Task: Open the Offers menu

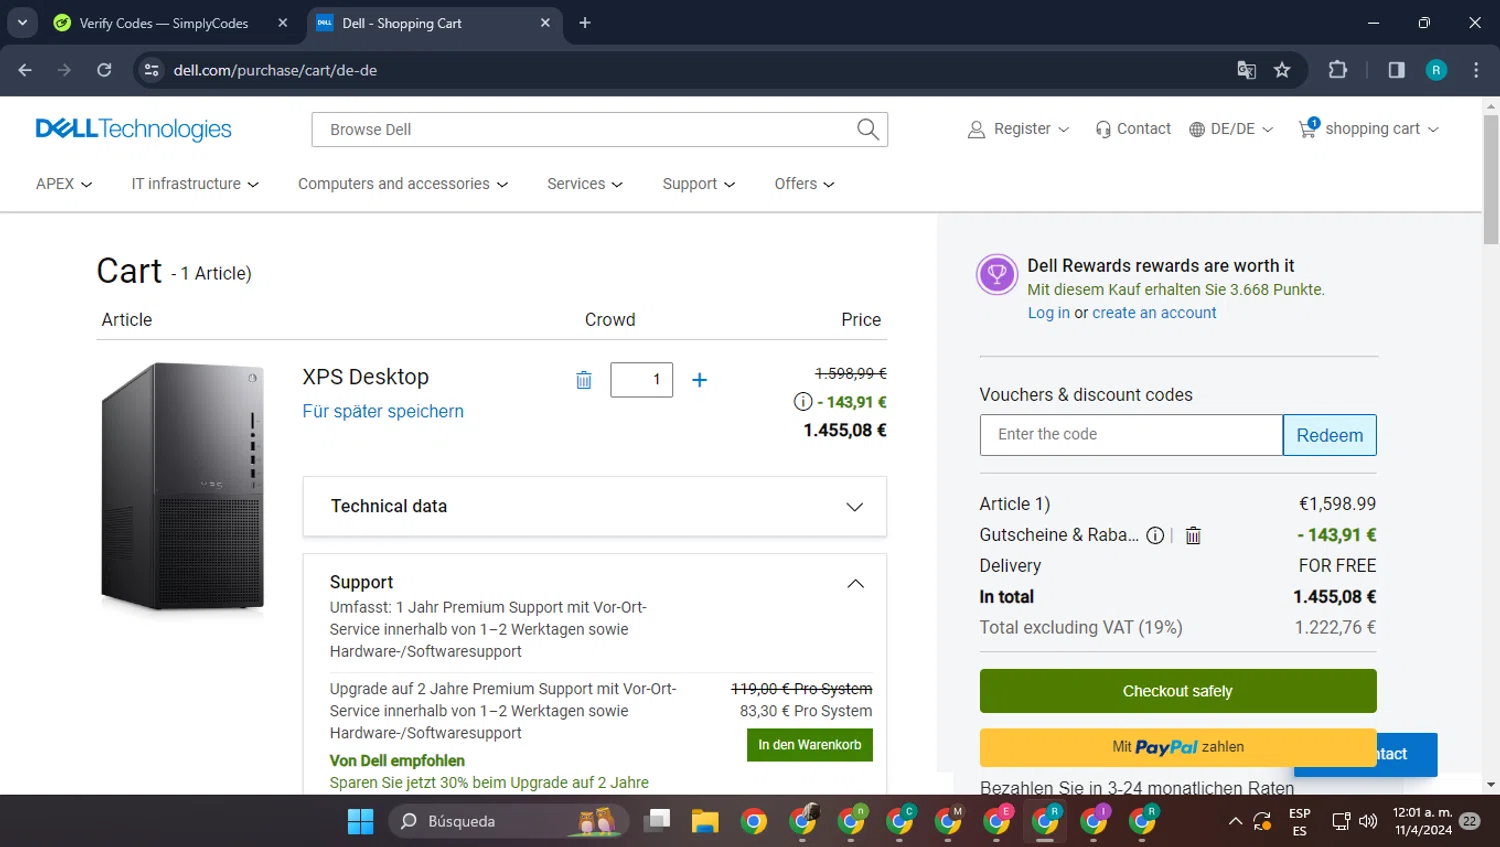Action: tap(804, 184)
